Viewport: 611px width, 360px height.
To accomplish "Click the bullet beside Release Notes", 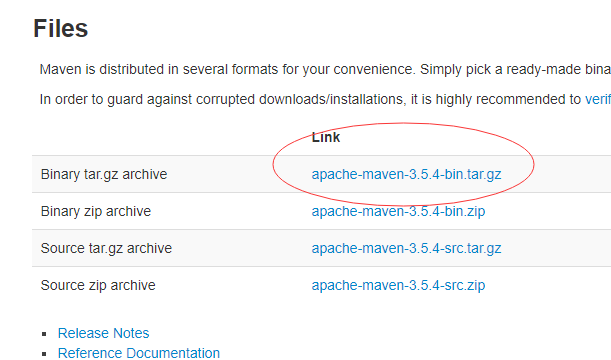I will pyautogui.click(x=44, y=334).
